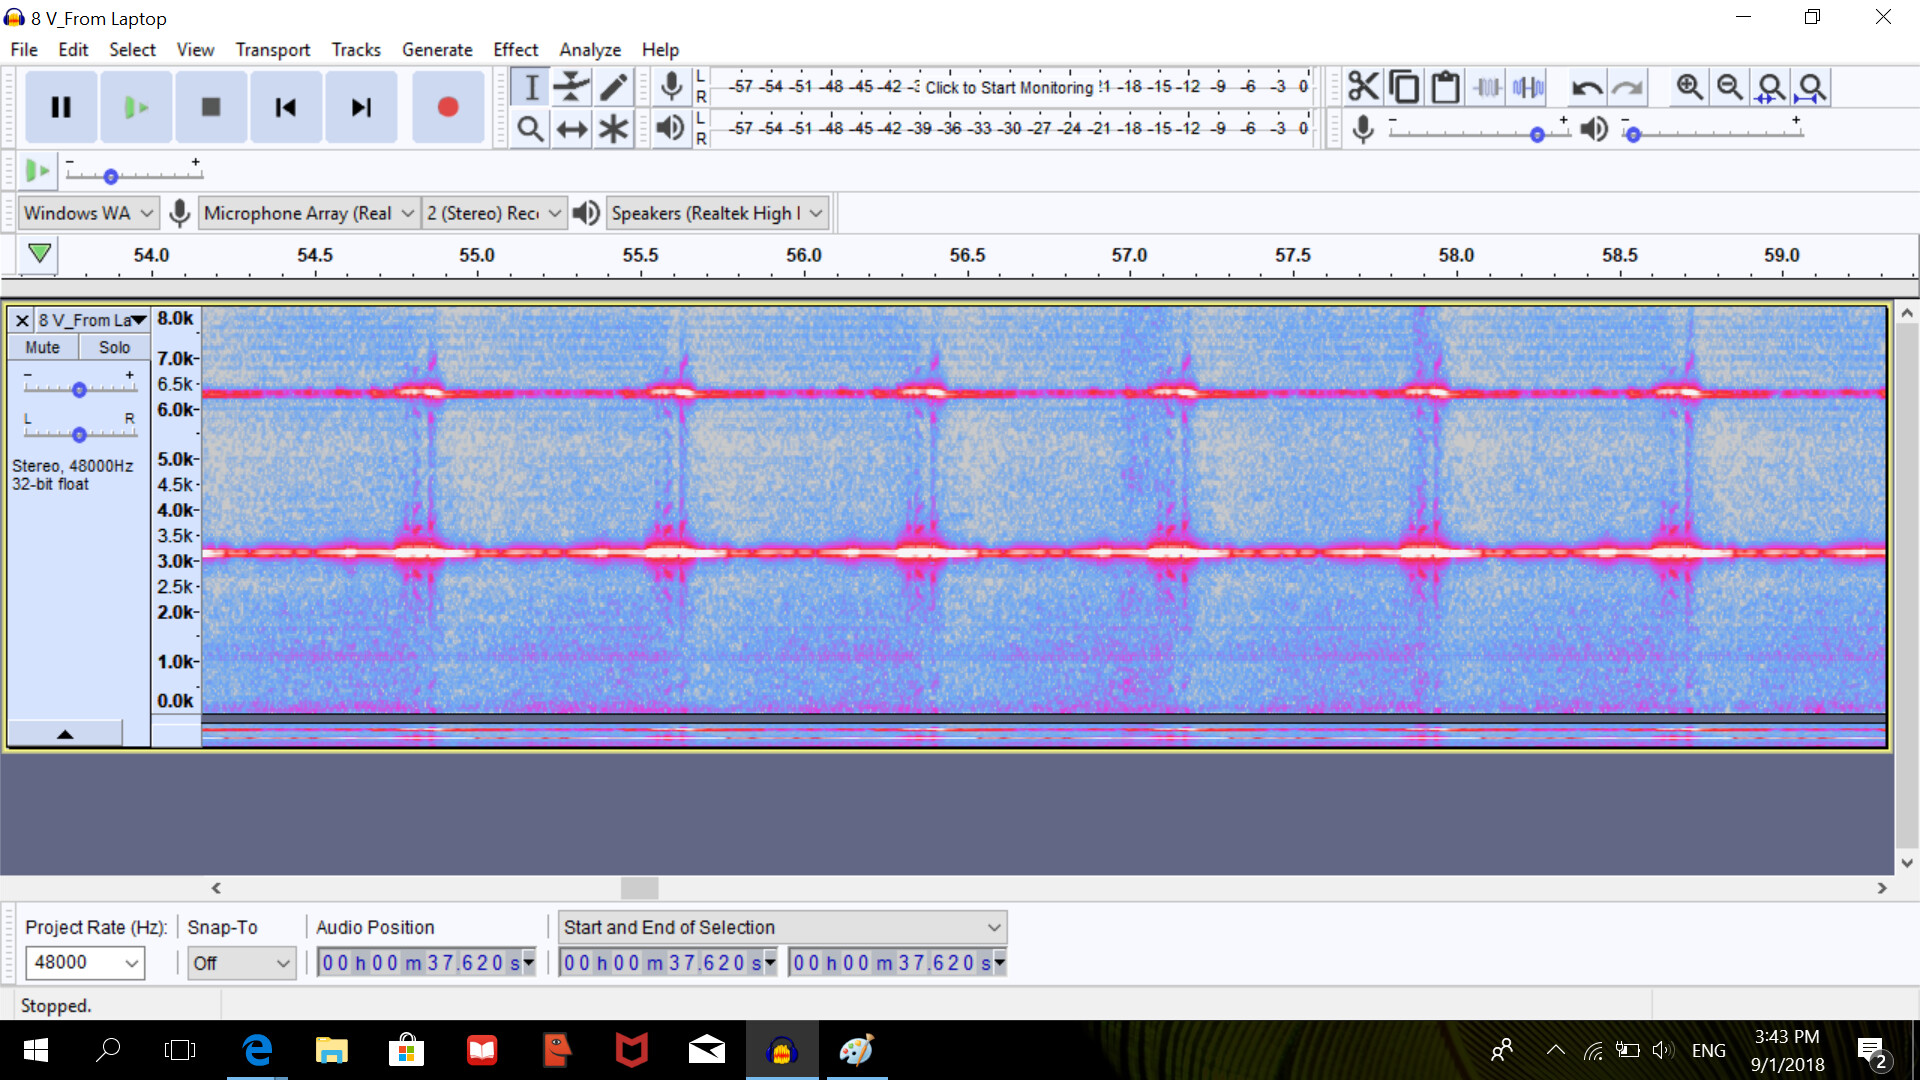This screenshot has height=1080, width=1920.
Task: Trim audio outside selection icon
Action: click(x=1487, y=87)
